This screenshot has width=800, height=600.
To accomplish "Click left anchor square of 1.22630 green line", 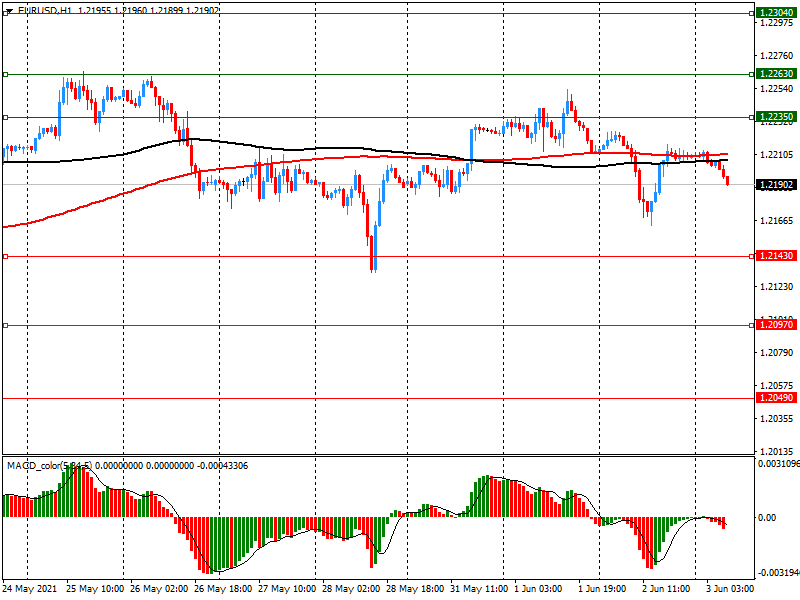I will pyautogui.click(x=5, y=74).
